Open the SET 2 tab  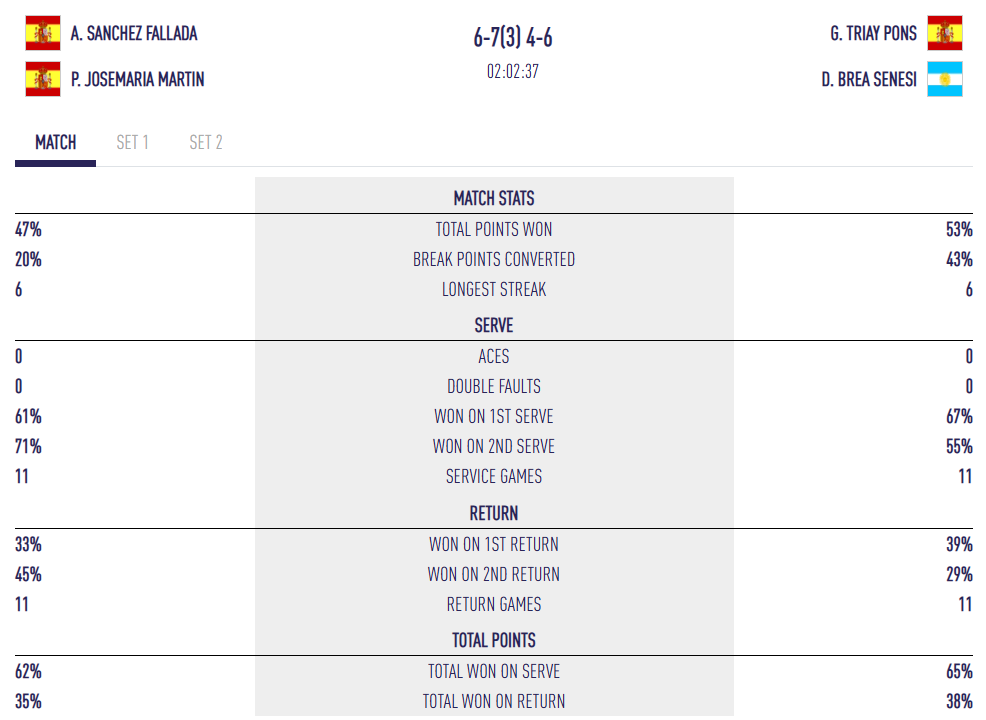206,142
